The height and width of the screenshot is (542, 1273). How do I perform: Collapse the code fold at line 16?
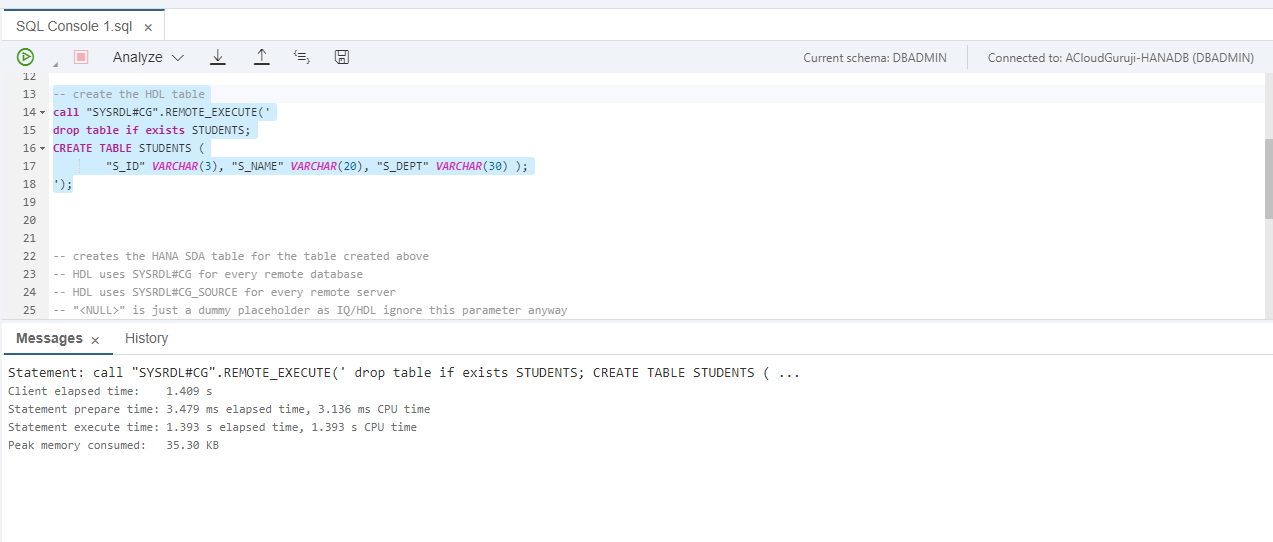(x=43, y=148)
